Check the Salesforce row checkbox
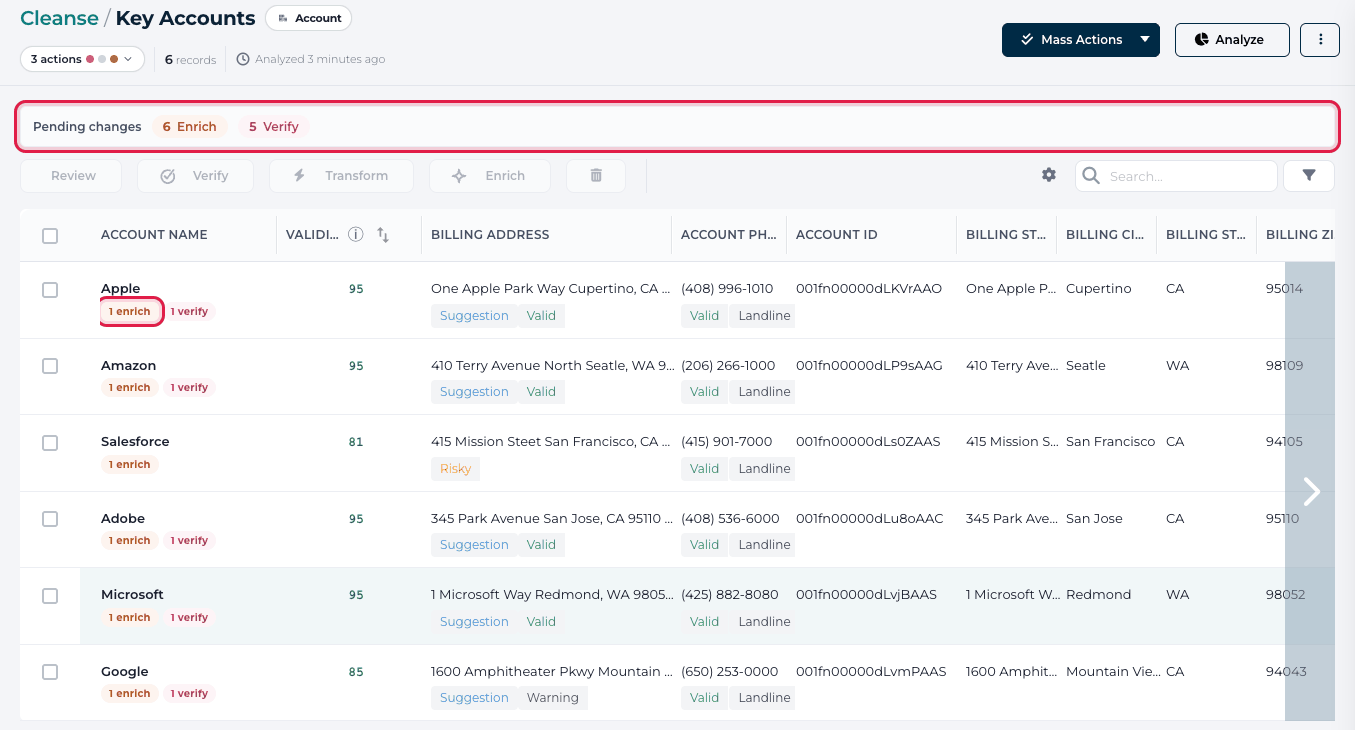Screen dimensions: 1355x730 (x=50, y=443)
